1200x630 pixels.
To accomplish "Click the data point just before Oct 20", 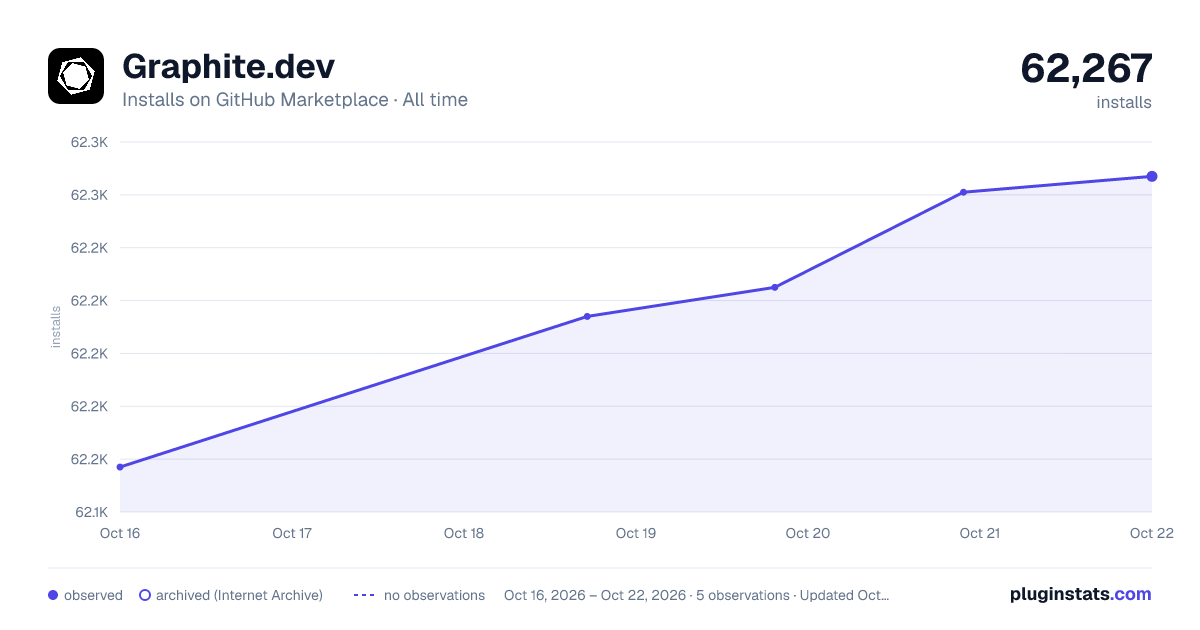I will pos(774,288).
